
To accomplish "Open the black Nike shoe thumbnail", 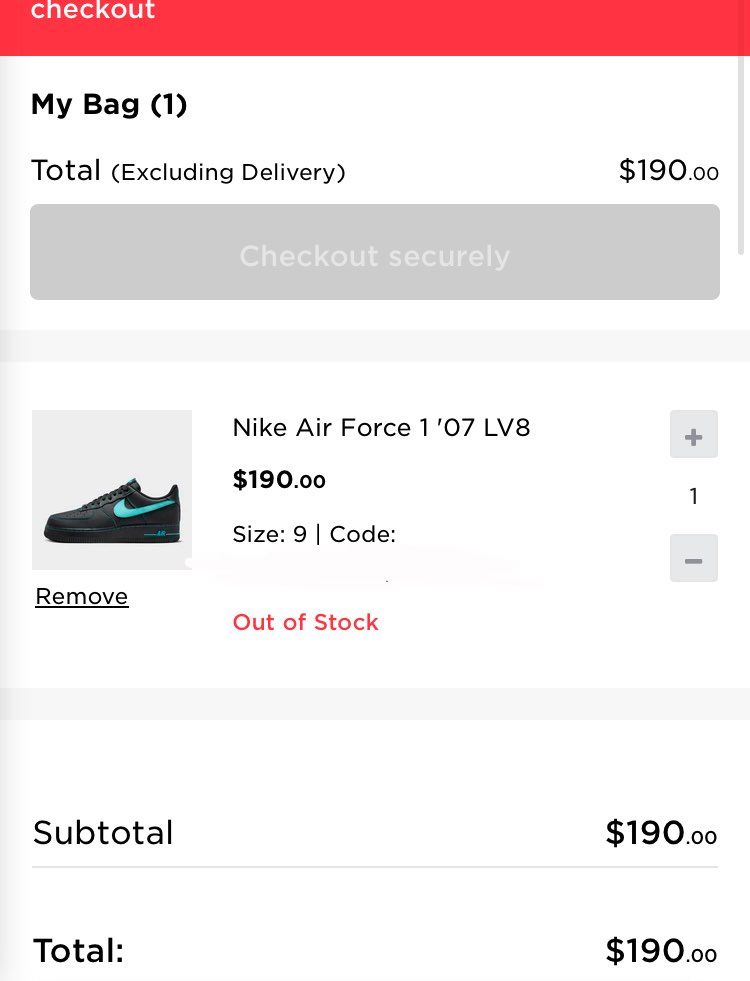I will tap(112, 490).
